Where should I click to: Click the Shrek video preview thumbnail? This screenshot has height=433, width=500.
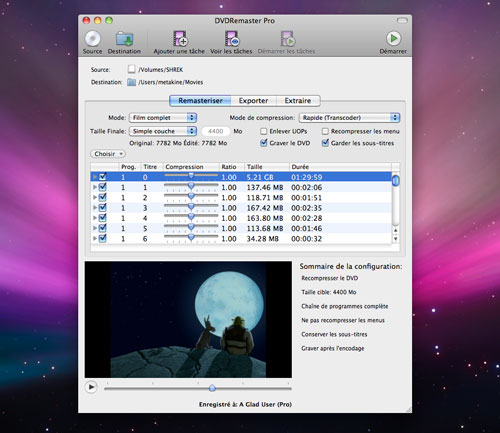pos(188,319)
